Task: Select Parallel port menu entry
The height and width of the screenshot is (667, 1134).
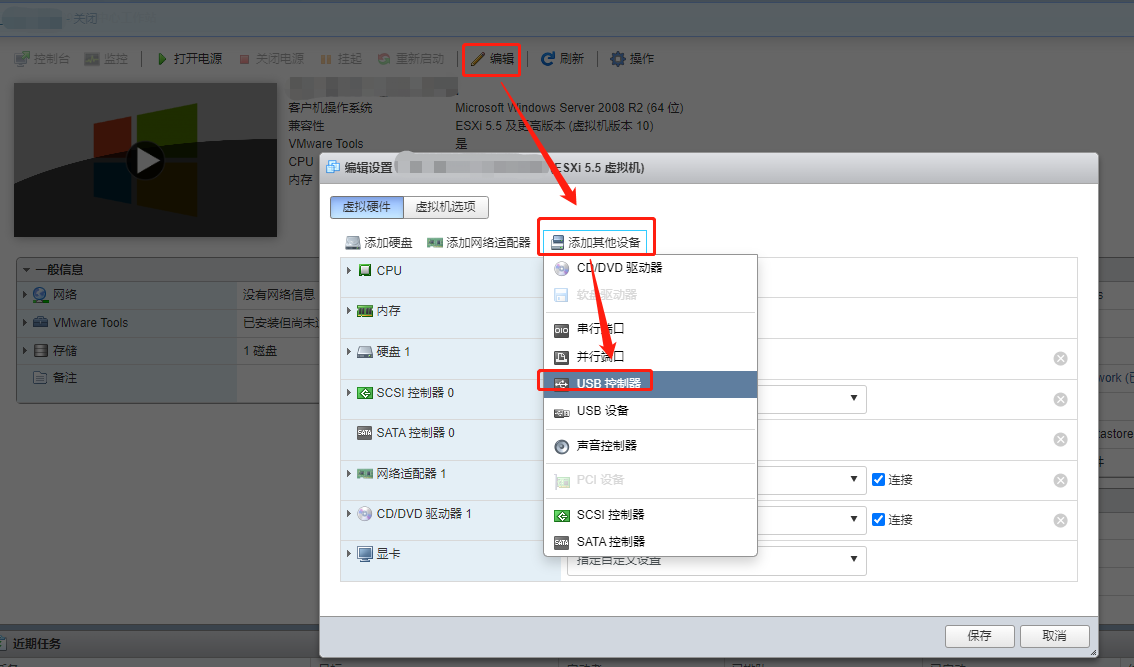Action: pos(650,357)
